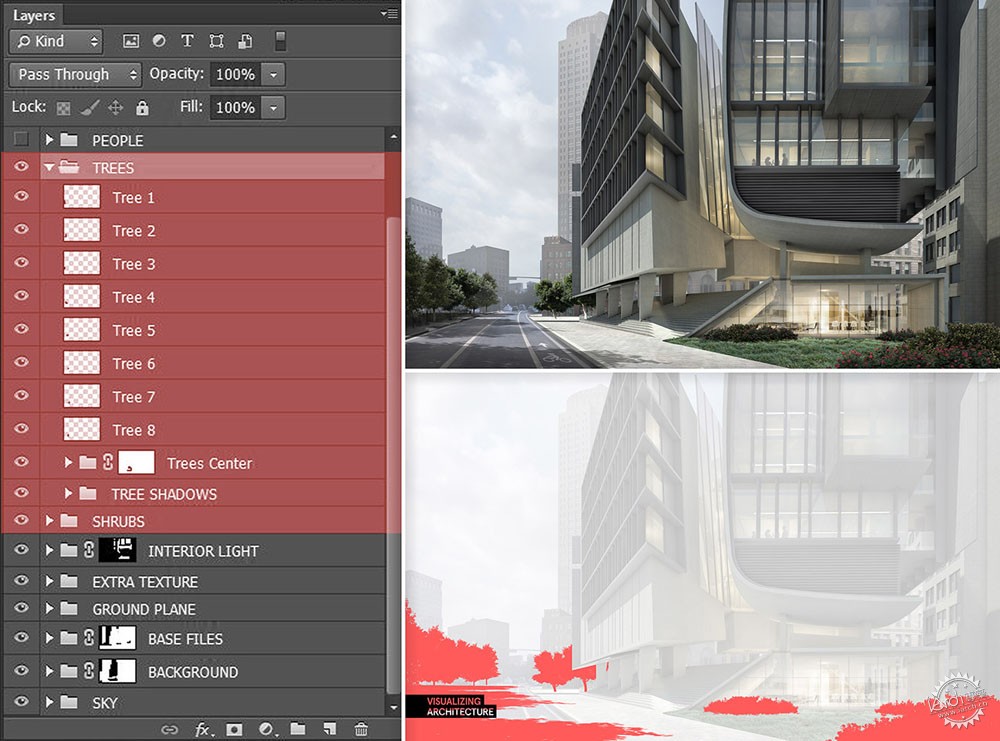Click mask link icon on INTERIOR LIGHT
The width and height of the screenshot is (1000, 741).
[x=89, y=550]
